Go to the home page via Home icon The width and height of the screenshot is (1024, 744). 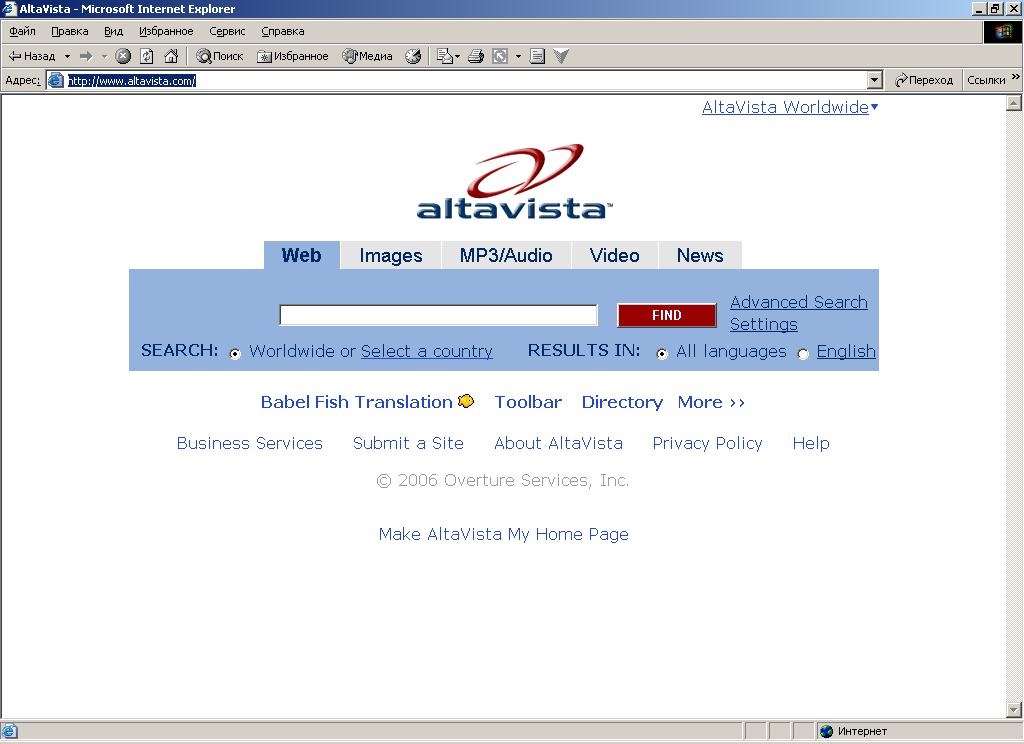(171, 56)
